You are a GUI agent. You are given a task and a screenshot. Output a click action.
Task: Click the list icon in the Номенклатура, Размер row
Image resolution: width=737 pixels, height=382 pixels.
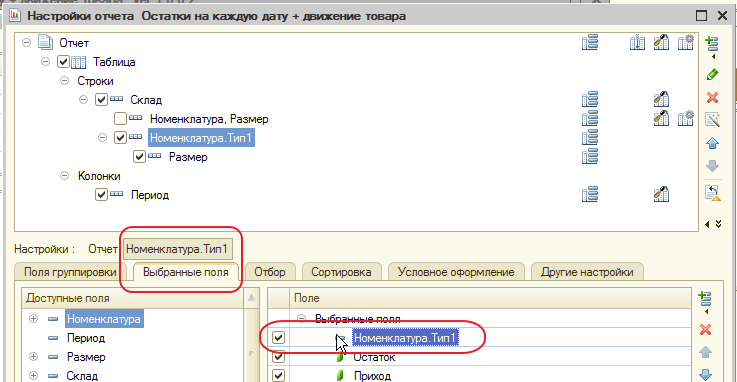[x=590, y=118]
